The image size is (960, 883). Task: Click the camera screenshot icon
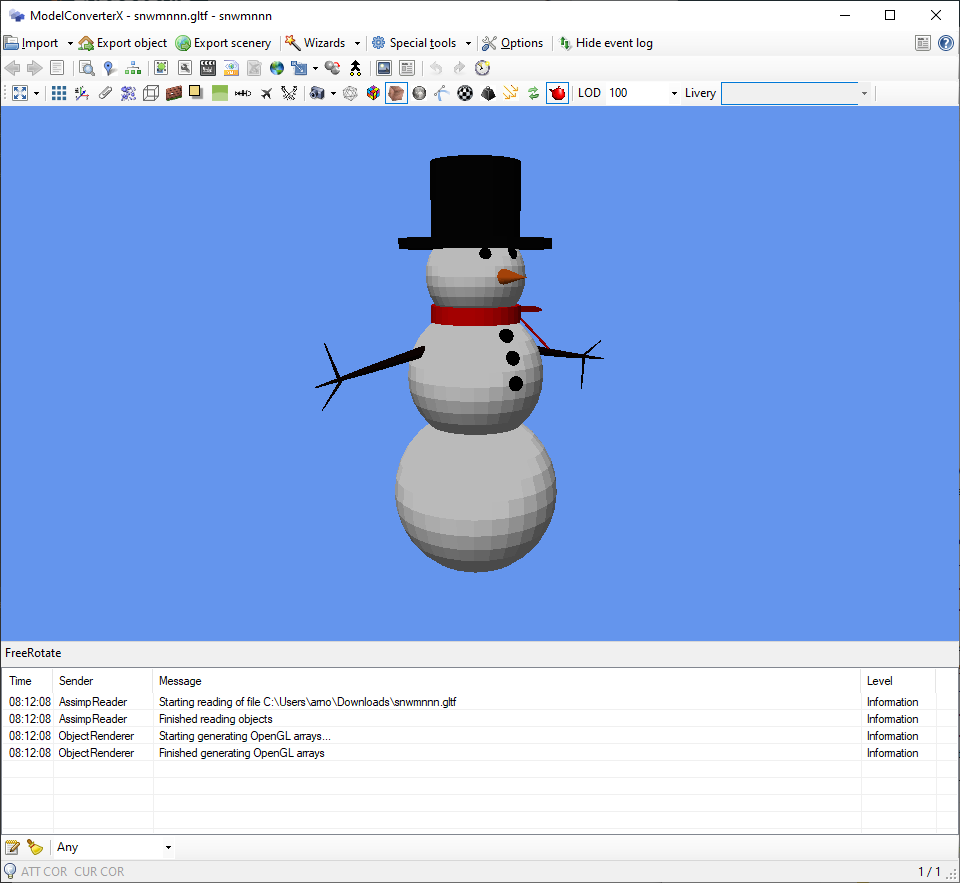pos(317,93)
